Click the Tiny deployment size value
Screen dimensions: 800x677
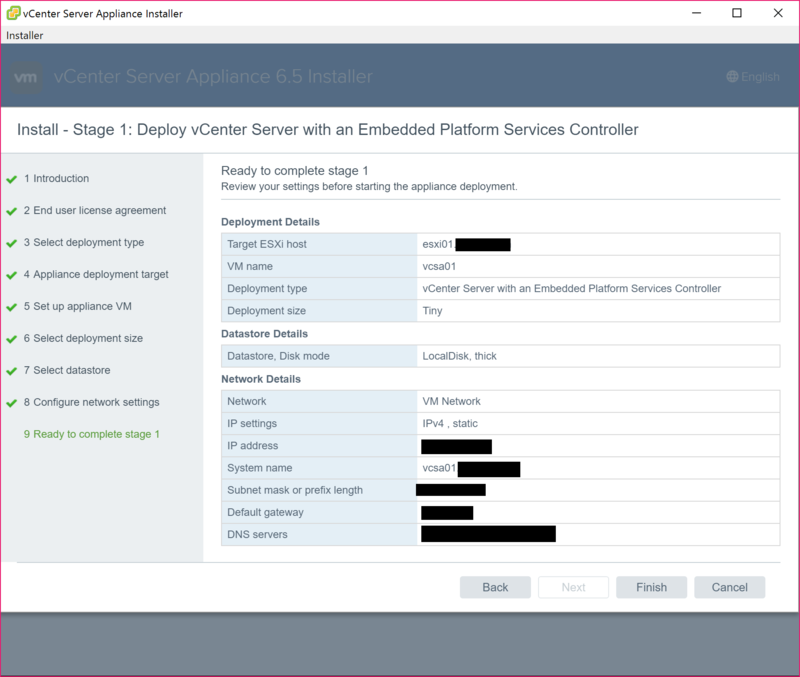[432, 311]
